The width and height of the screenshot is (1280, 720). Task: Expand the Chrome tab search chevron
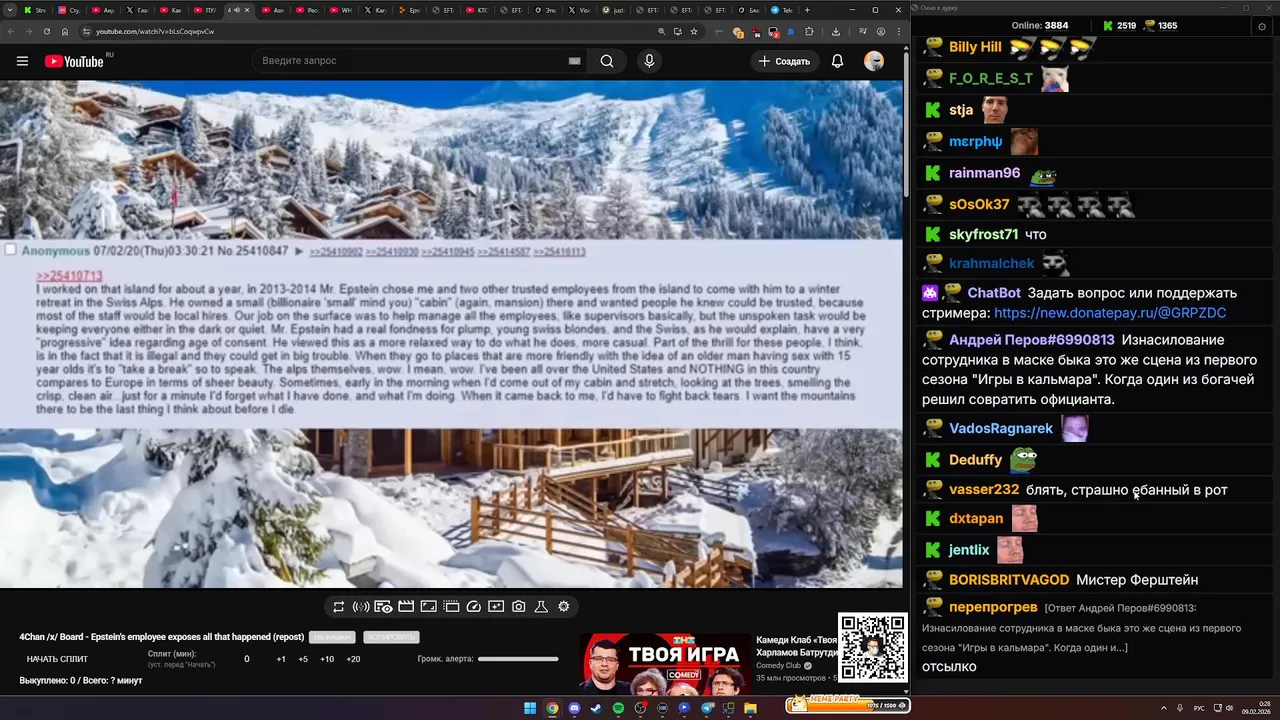pos(11,10)
